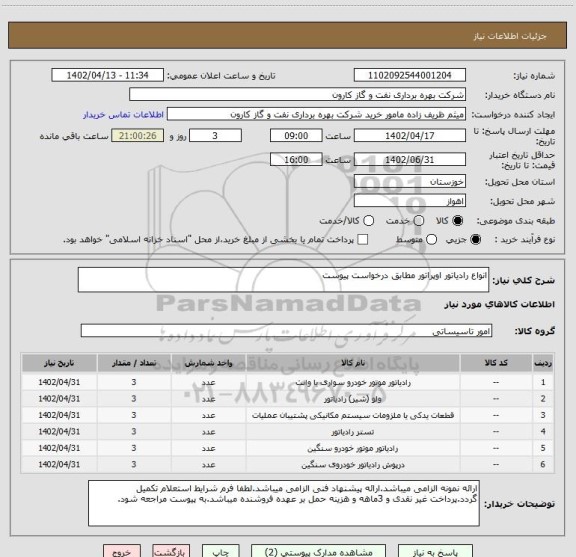Click the تعداد / مقدار column header
576x557 pixels.
pos(134,363)
